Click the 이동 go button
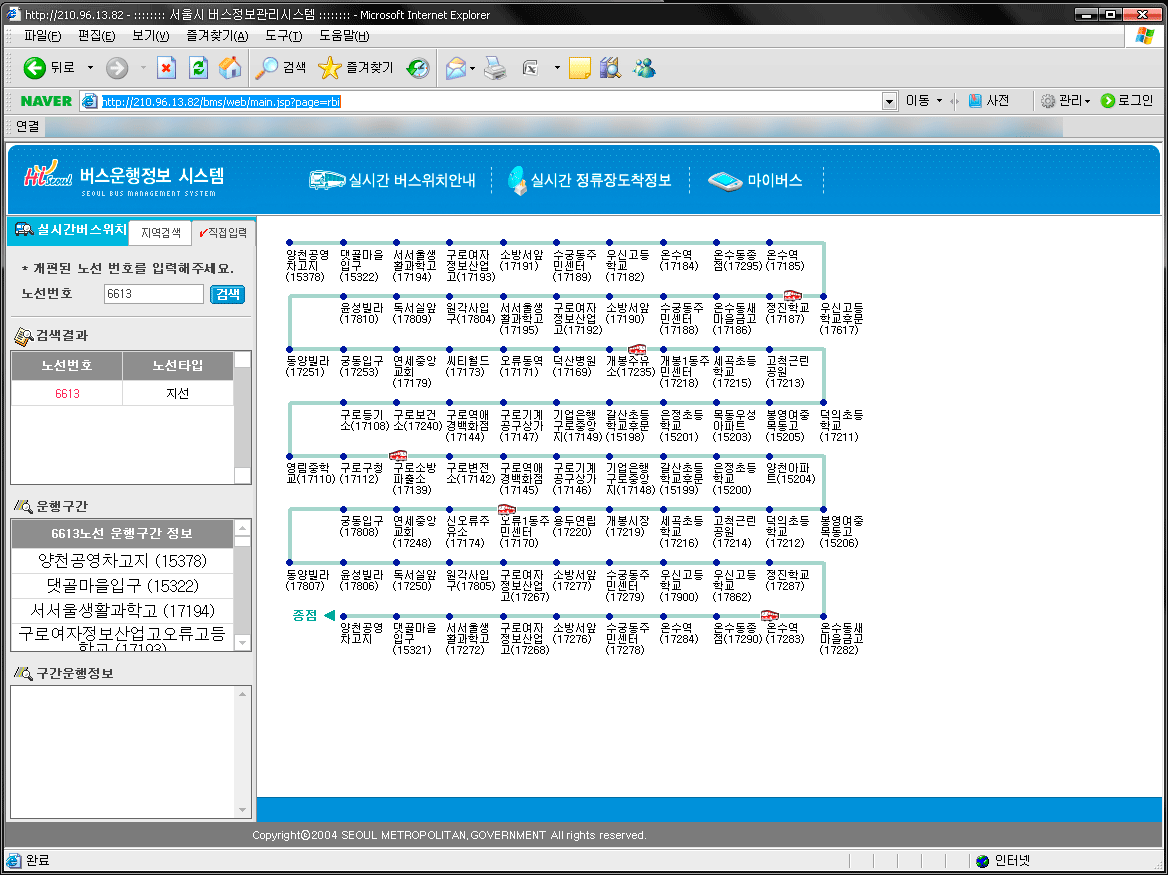 click(918, 101)
